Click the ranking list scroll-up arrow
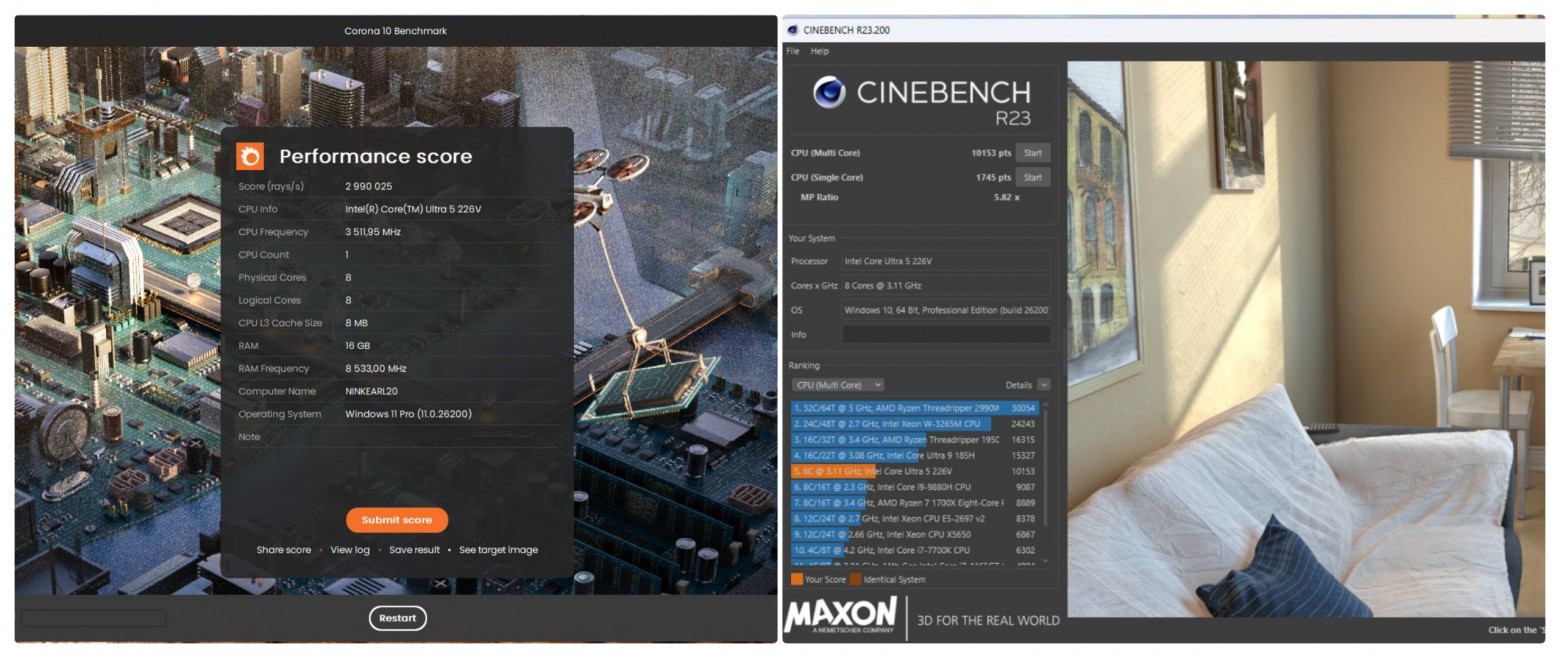The image size is (1560, 658). pyautogui.click(x=1046, y=406)
